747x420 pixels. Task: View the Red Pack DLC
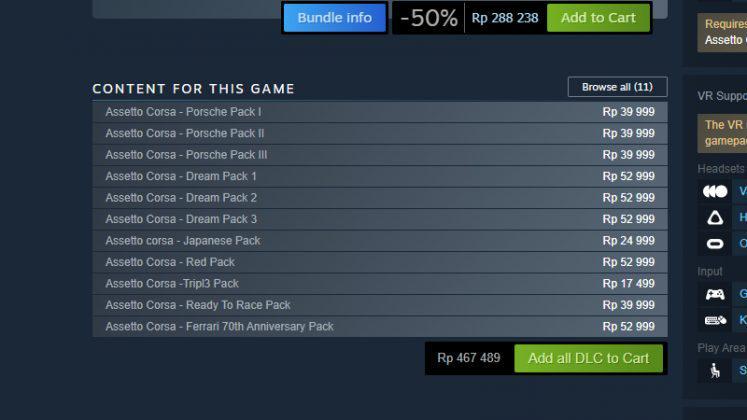coord(380,262)
